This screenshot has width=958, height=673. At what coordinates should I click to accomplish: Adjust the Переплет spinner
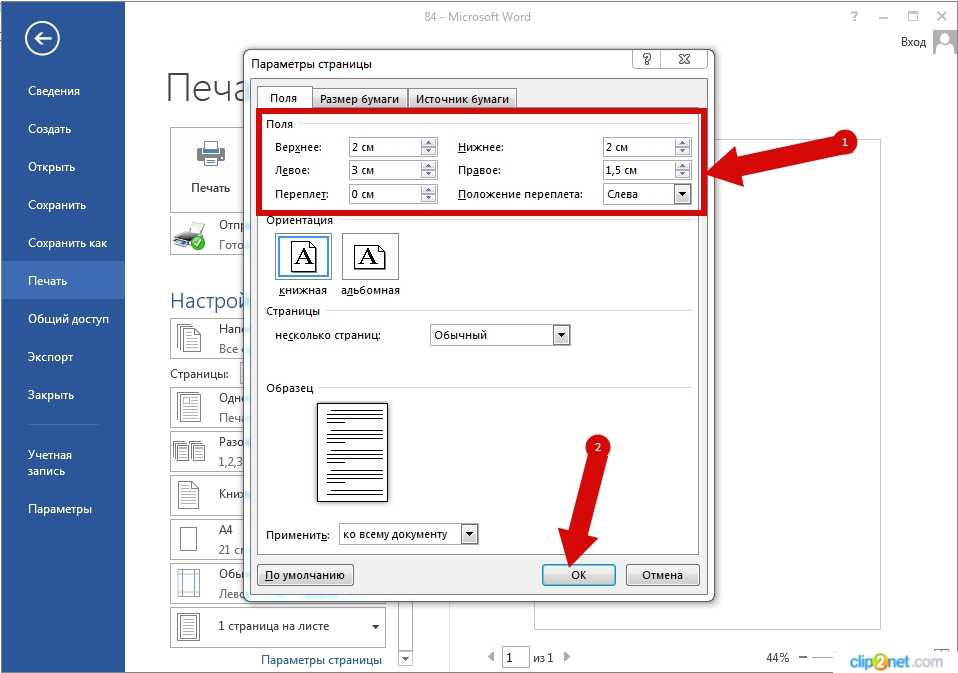pyautogui.click(x=429, y=194)
